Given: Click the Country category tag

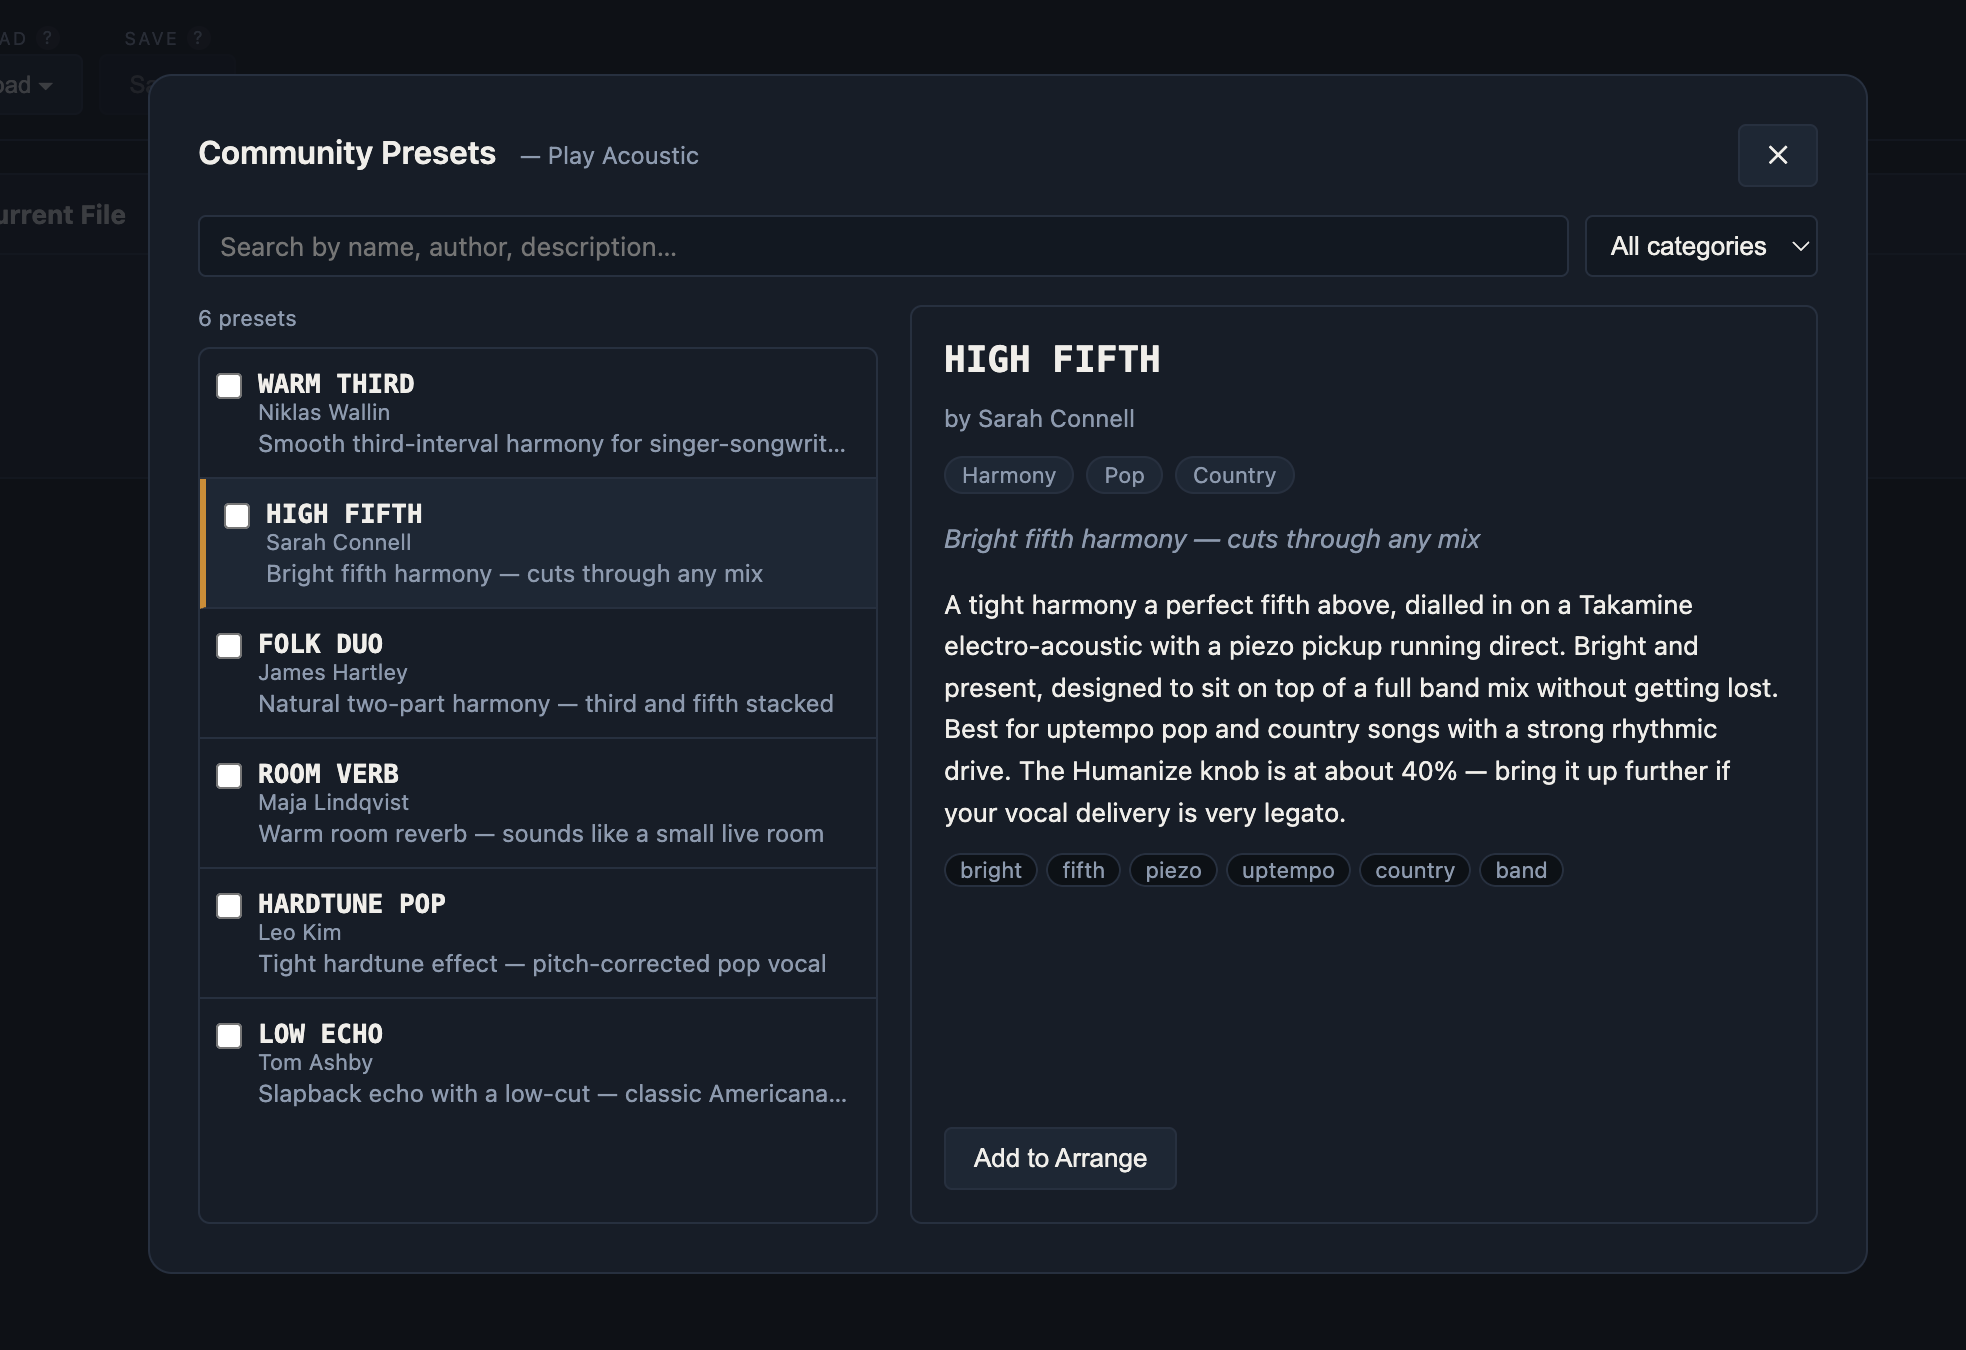Looking at the screenshot, I should (1234, 475).
